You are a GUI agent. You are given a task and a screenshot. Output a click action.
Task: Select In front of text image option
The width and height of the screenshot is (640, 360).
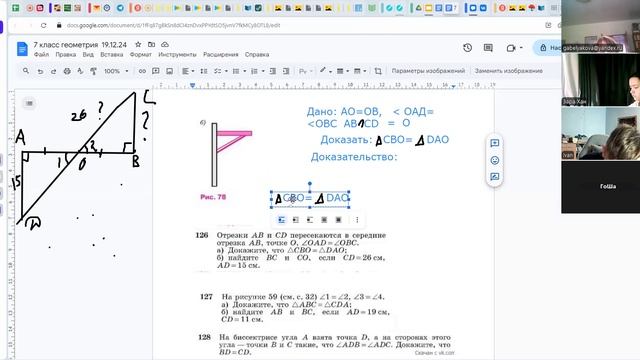click(338, 220)
